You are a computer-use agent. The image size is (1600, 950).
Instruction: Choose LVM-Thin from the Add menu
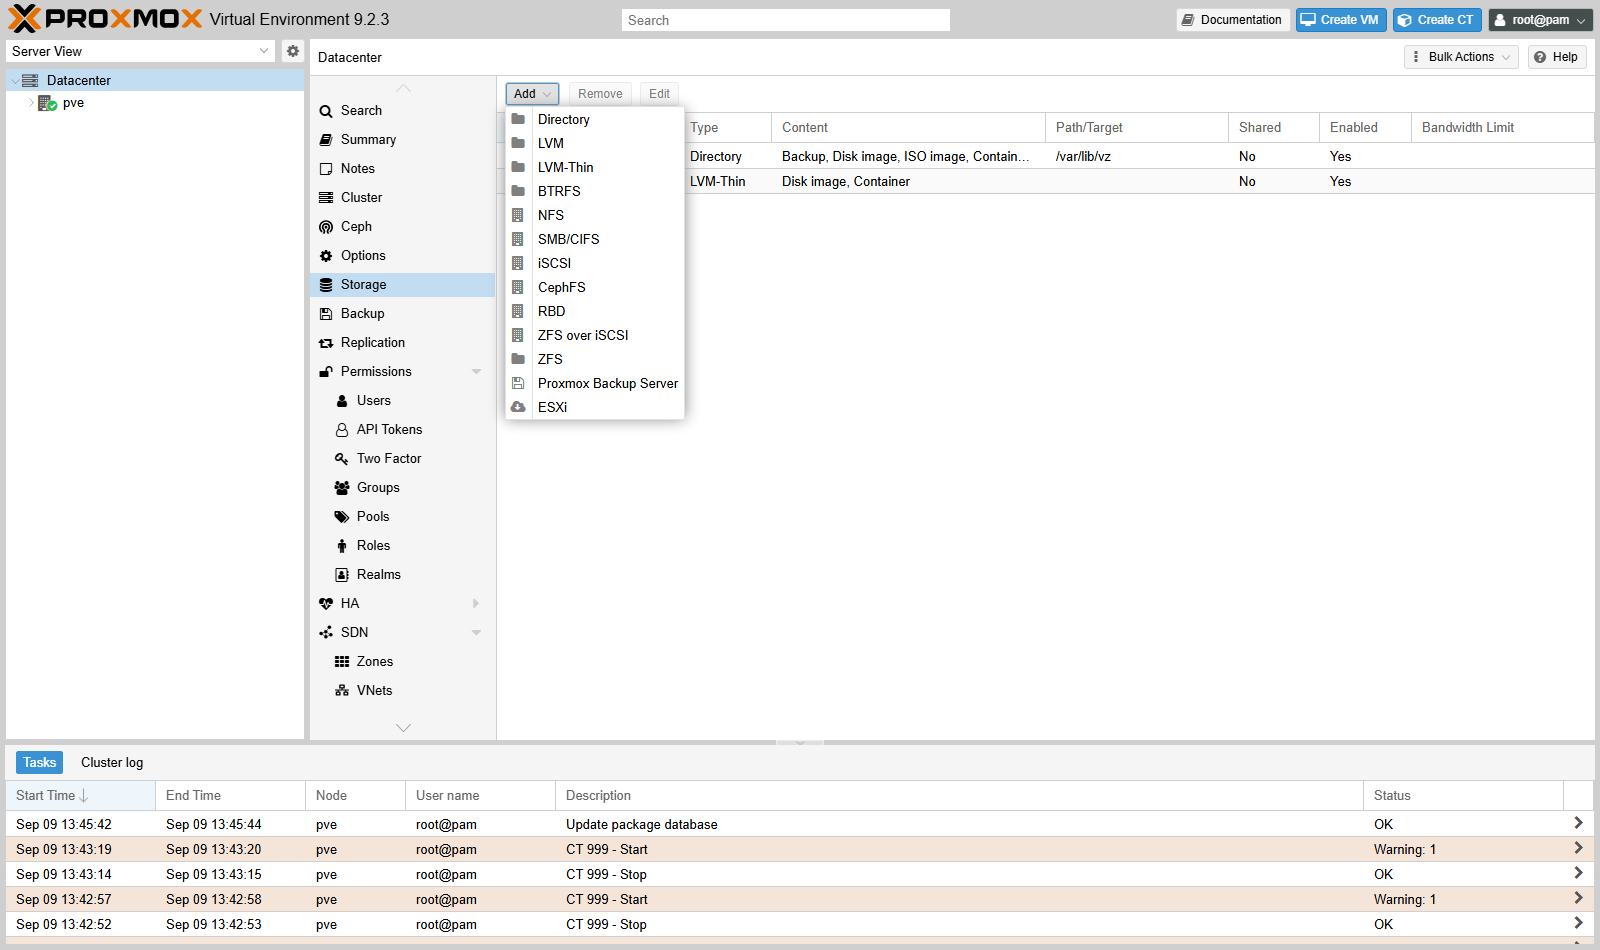(x=595, y=167)
